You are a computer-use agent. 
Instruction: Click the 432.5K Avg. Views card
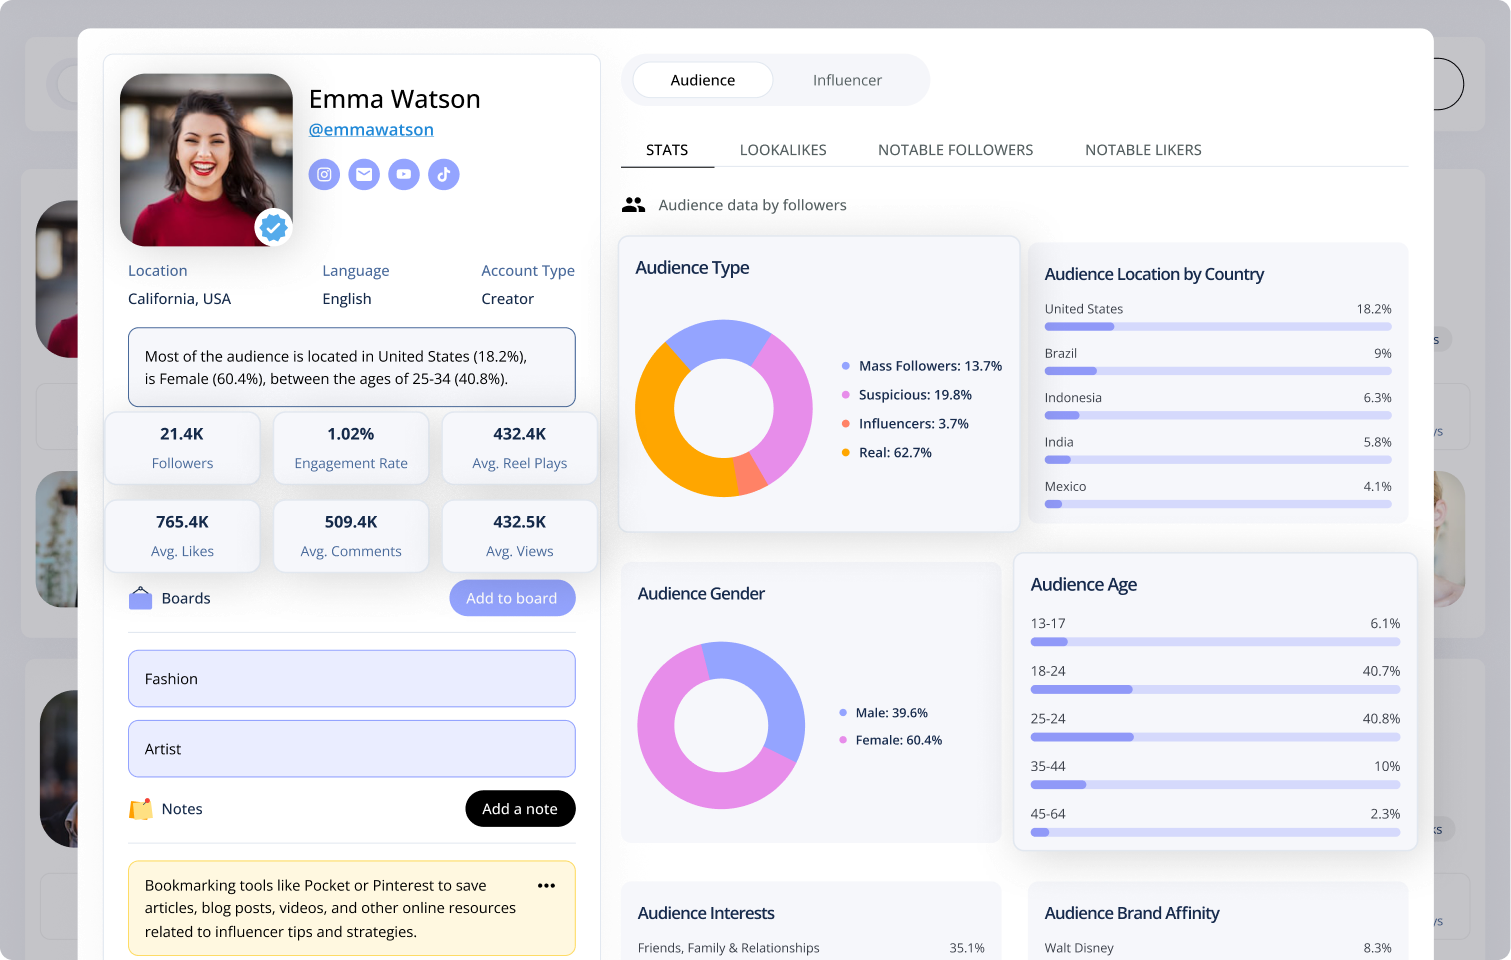[520, 536]
